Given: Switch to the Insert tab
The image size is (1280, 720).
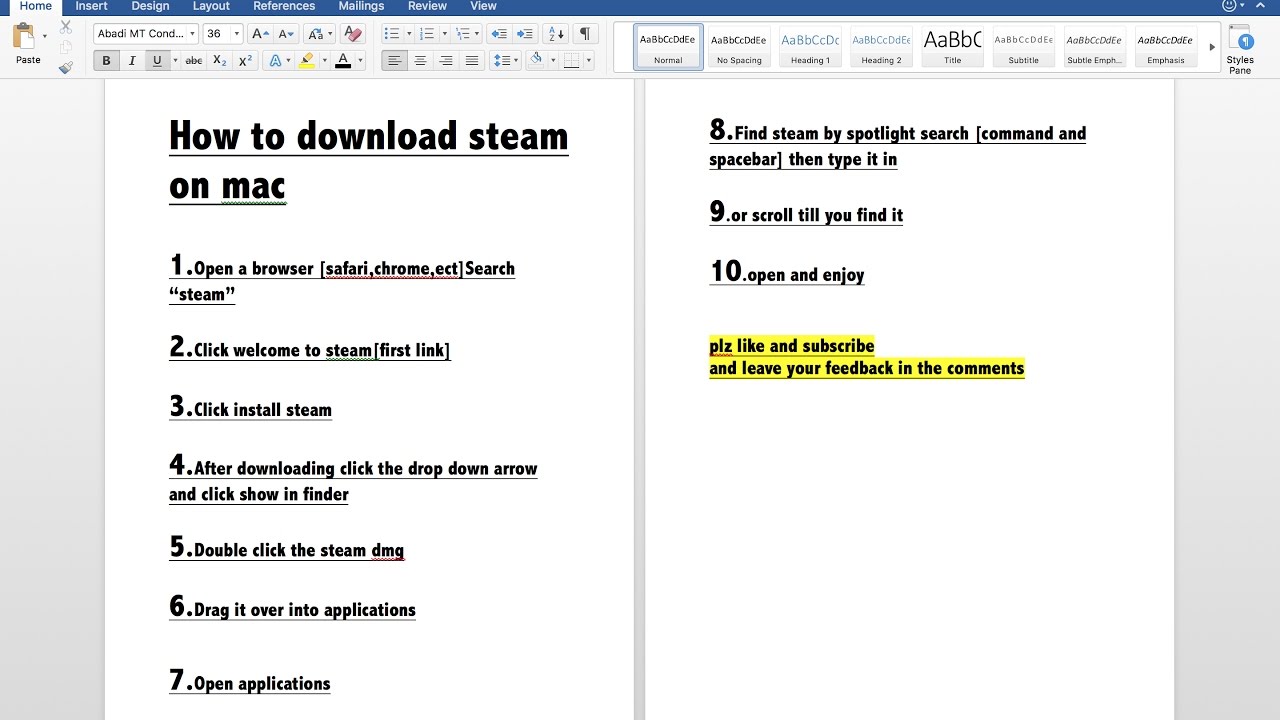Looking at the screenshot, I should tap(91, 6).
